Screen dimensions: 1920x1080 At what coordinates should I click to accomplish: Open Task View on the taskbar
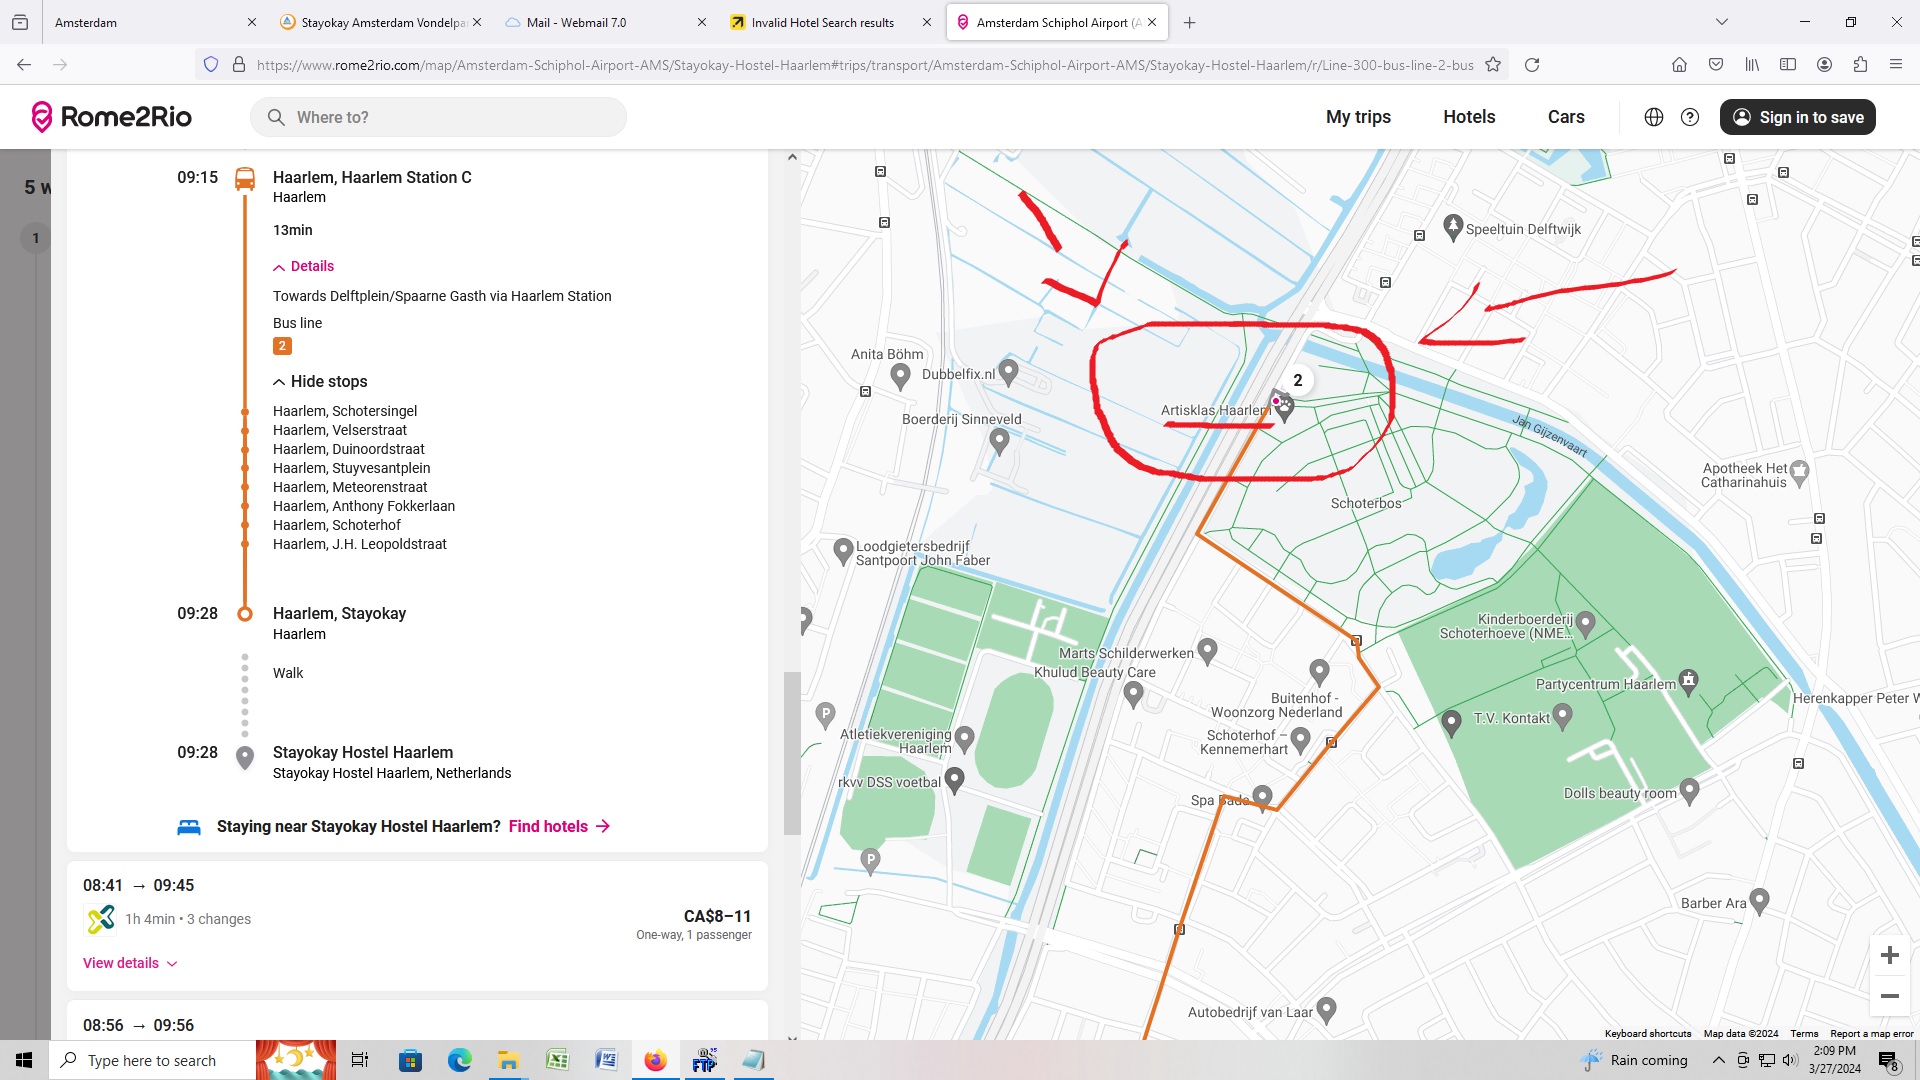[x=360, y=1060]
